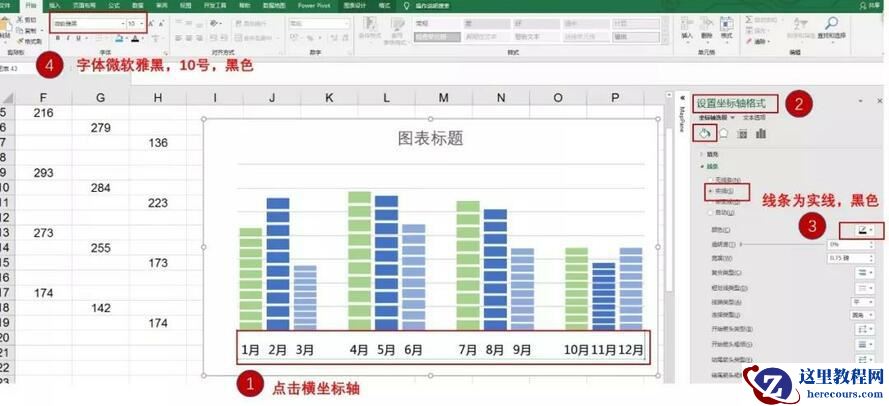
Task: Toggle Bold formatting in Font group
Action: click(x=57, y=39)
